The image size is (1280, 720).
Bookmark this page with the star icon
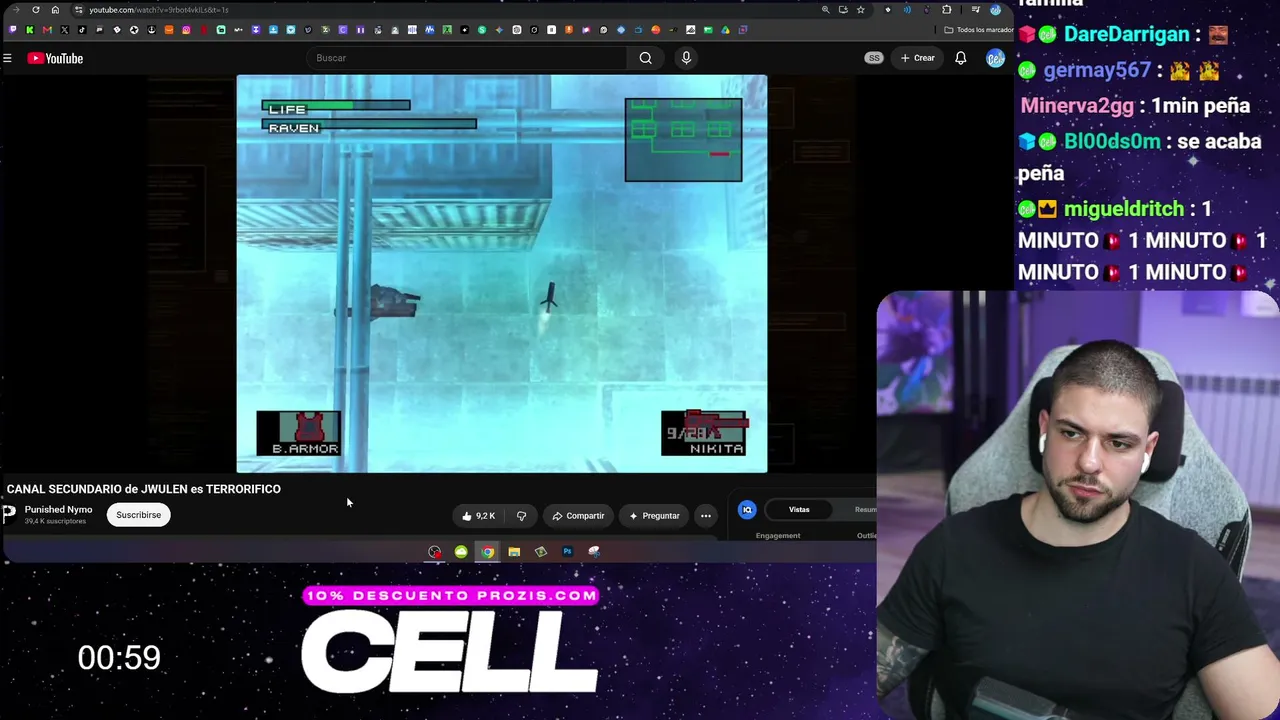(x=860, y=10)
